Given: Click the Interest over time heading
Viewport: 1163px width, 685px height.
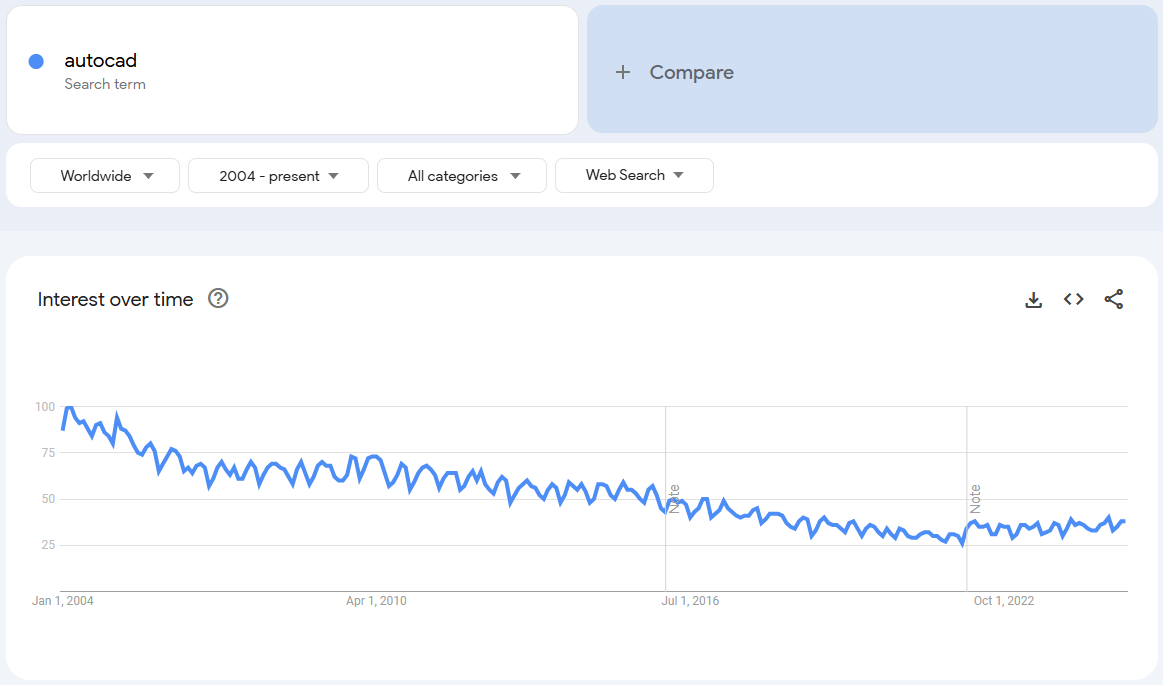Looking at the screenshot, I should tap(115, 300).
